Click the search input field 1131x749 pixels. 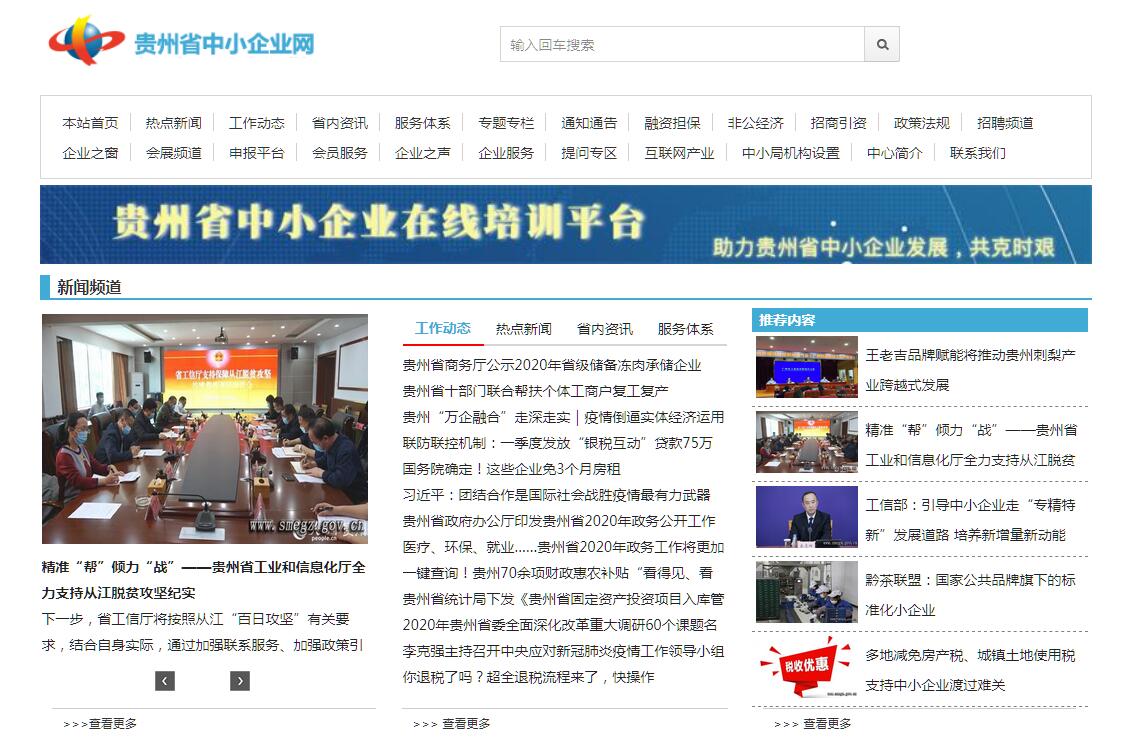682,45
